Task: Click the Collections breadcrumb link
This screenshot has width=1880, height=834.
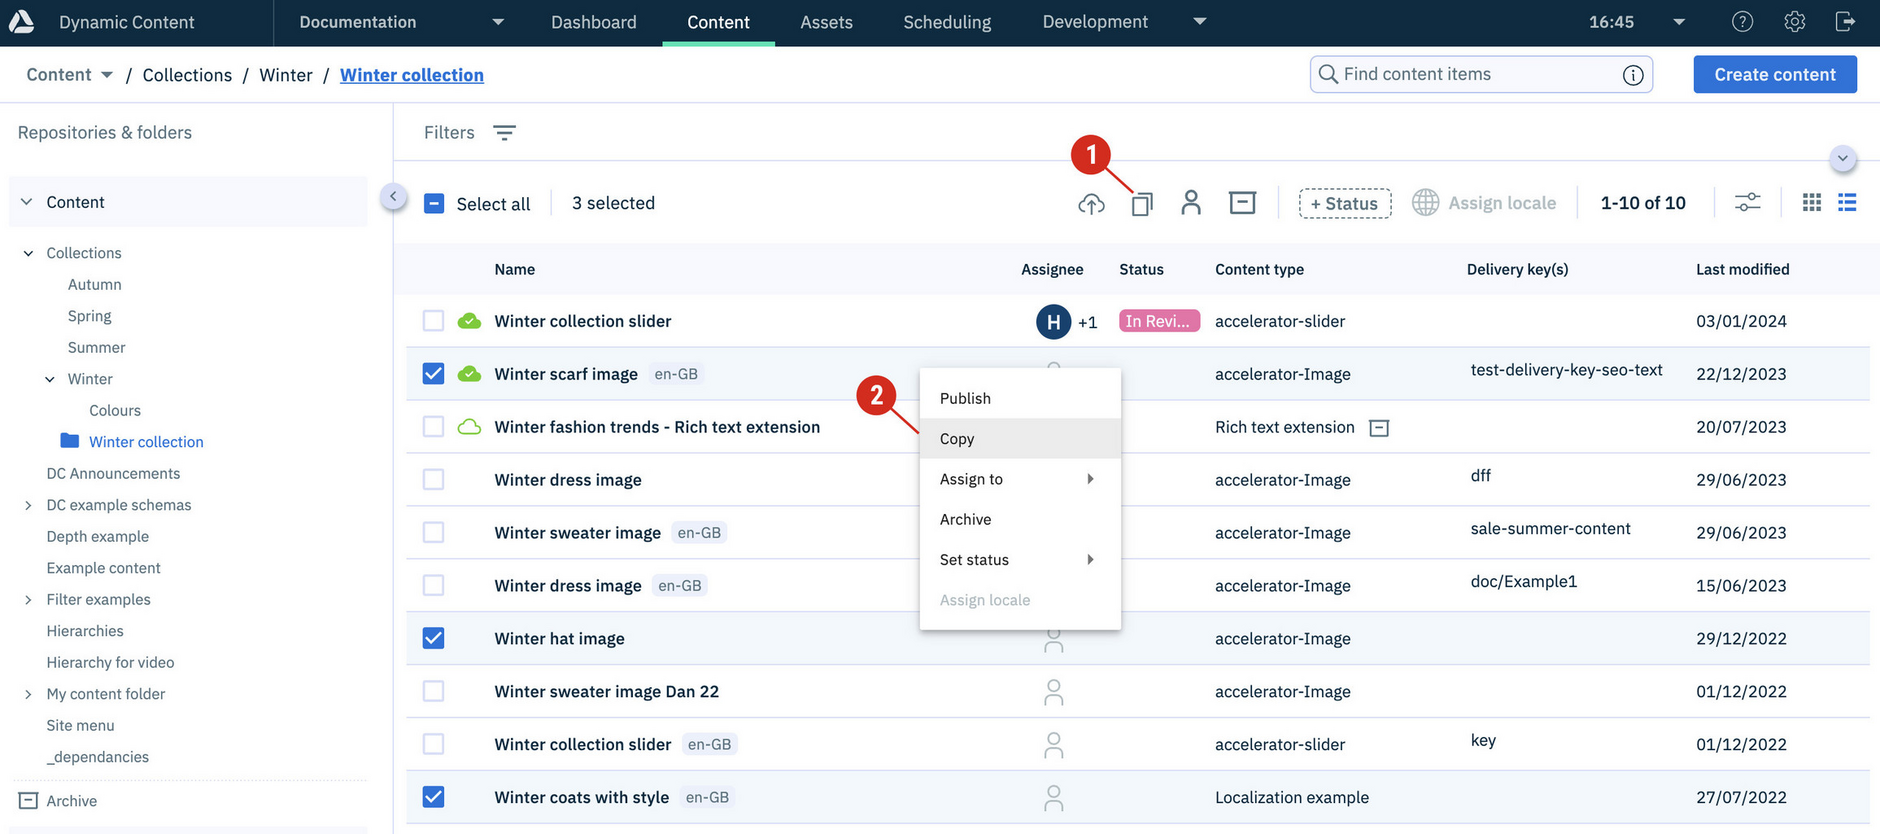Action: click(x=187, y=75)
